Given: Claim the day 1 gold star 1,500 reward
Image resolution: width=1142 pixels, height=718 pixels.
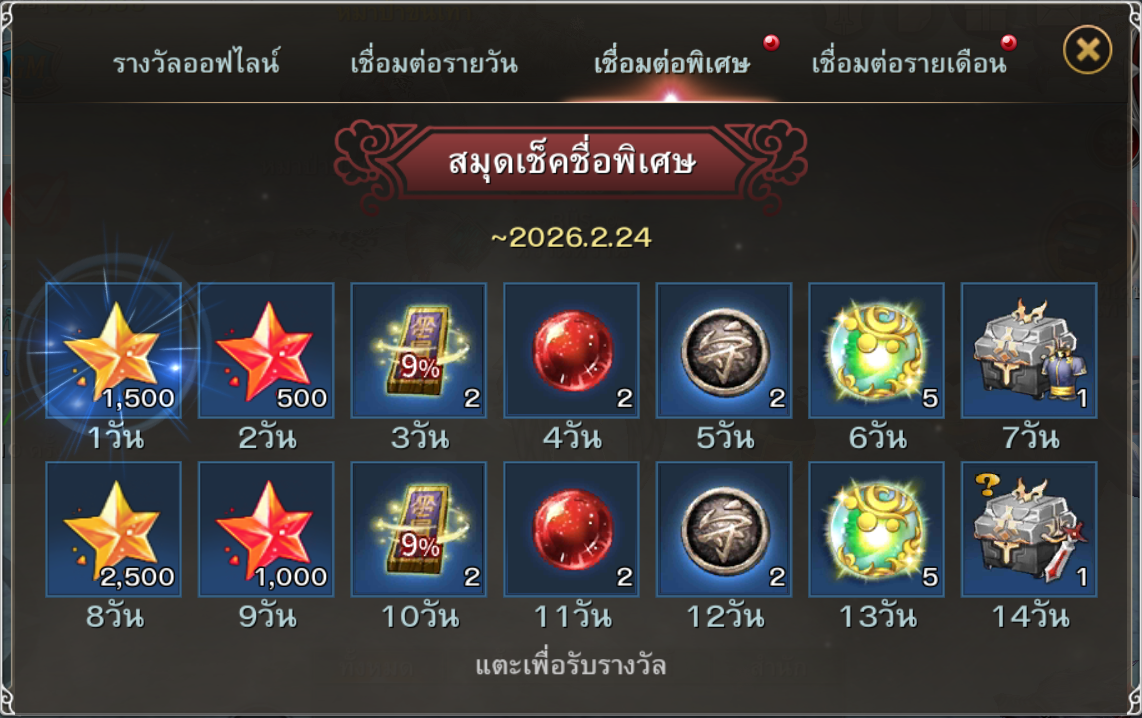Looking at the screenshot, I should [114, 350].
